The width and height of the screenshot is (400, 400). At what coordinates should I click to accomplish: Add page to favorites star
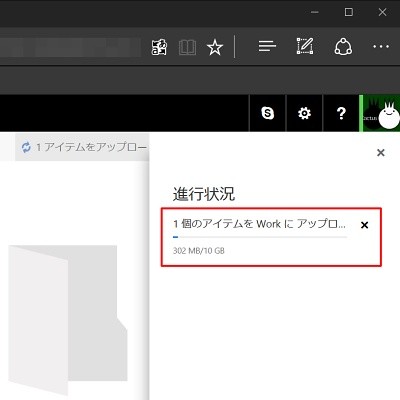[x=215, y=47]
